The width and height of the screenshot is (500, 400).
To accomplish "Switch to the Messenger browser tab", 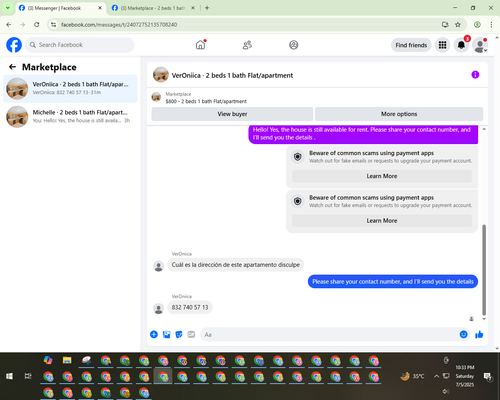I will (x=60, y=8).
